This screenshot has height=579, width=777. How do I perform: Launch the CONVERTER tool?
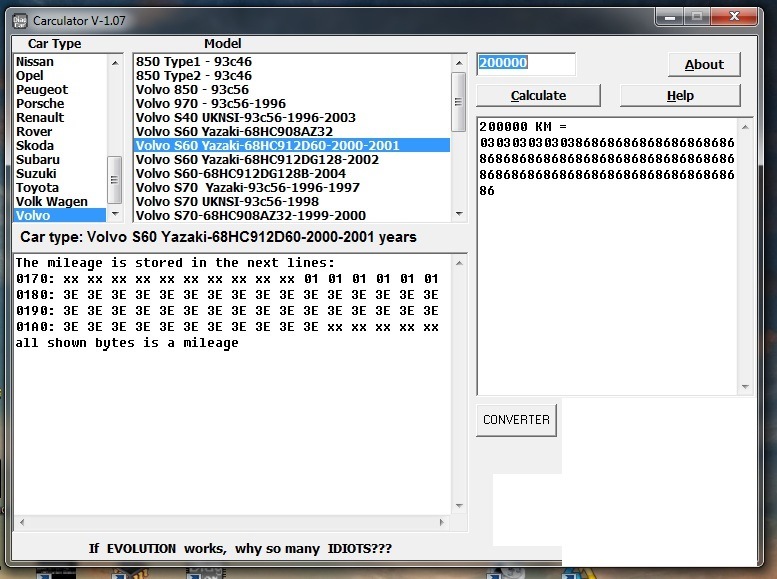click(x=516, y=420)
